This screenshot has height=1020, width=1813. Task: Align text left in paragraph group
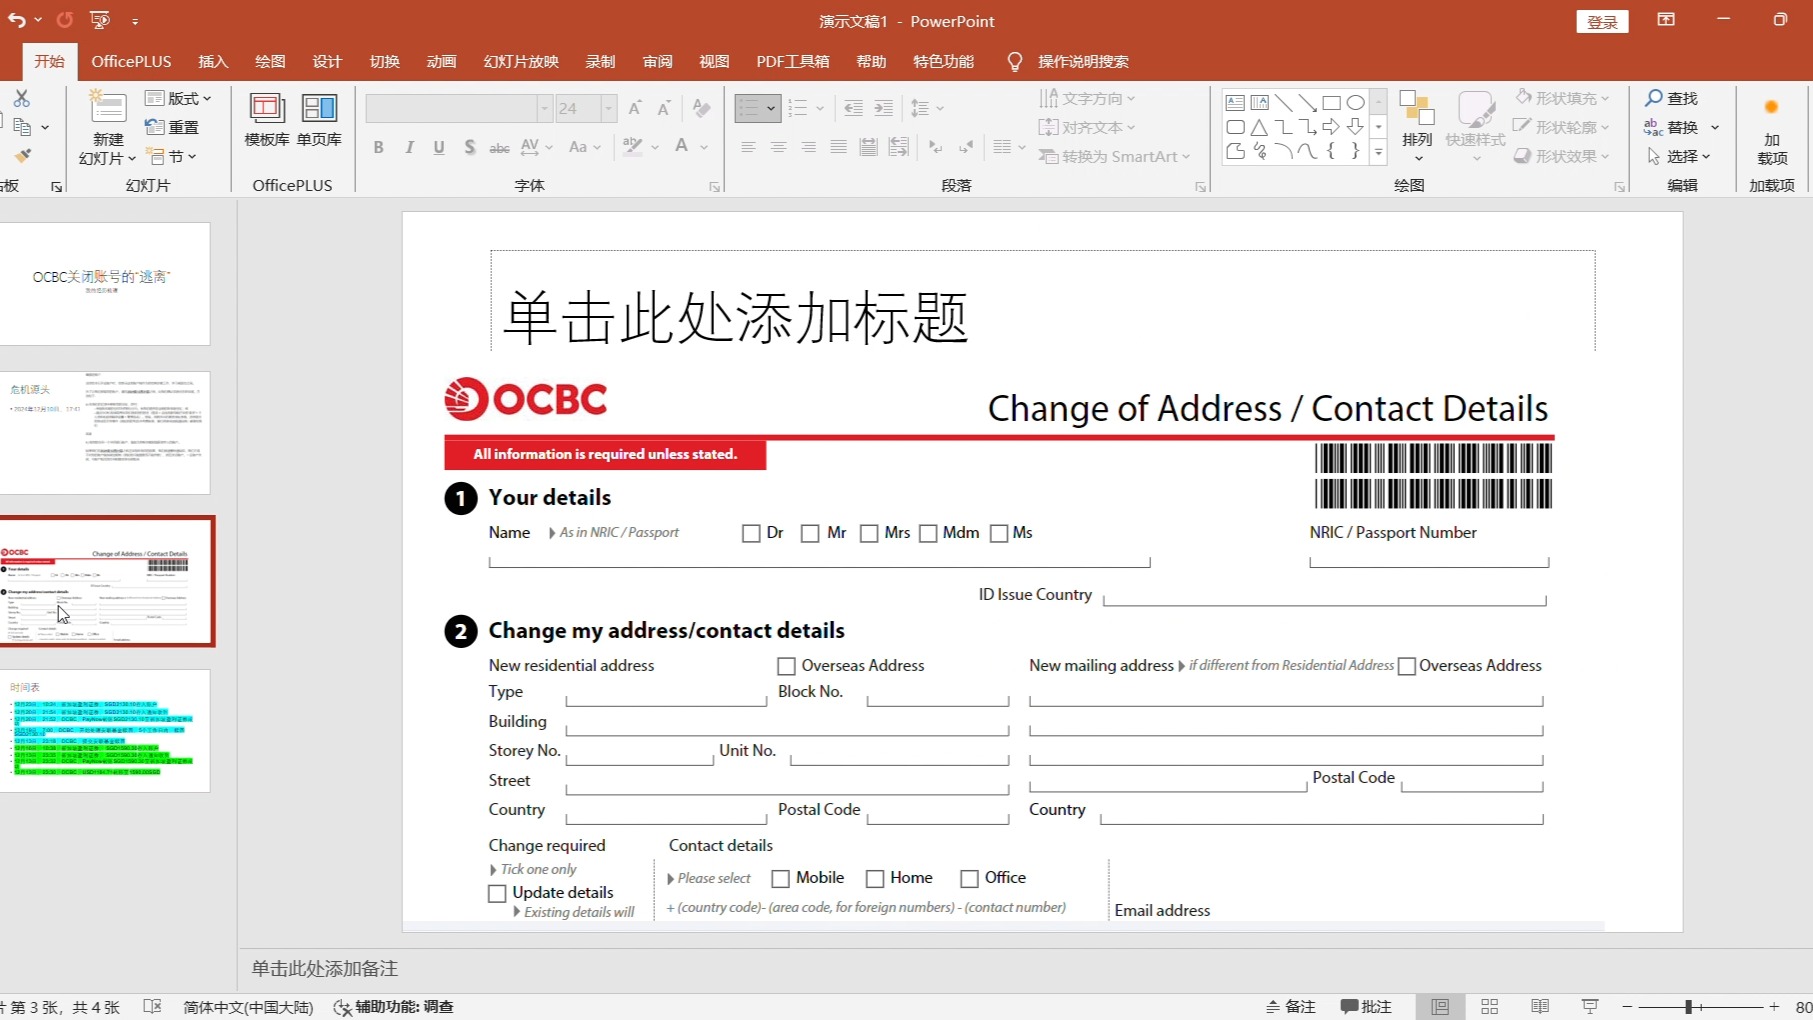point(748,147)
